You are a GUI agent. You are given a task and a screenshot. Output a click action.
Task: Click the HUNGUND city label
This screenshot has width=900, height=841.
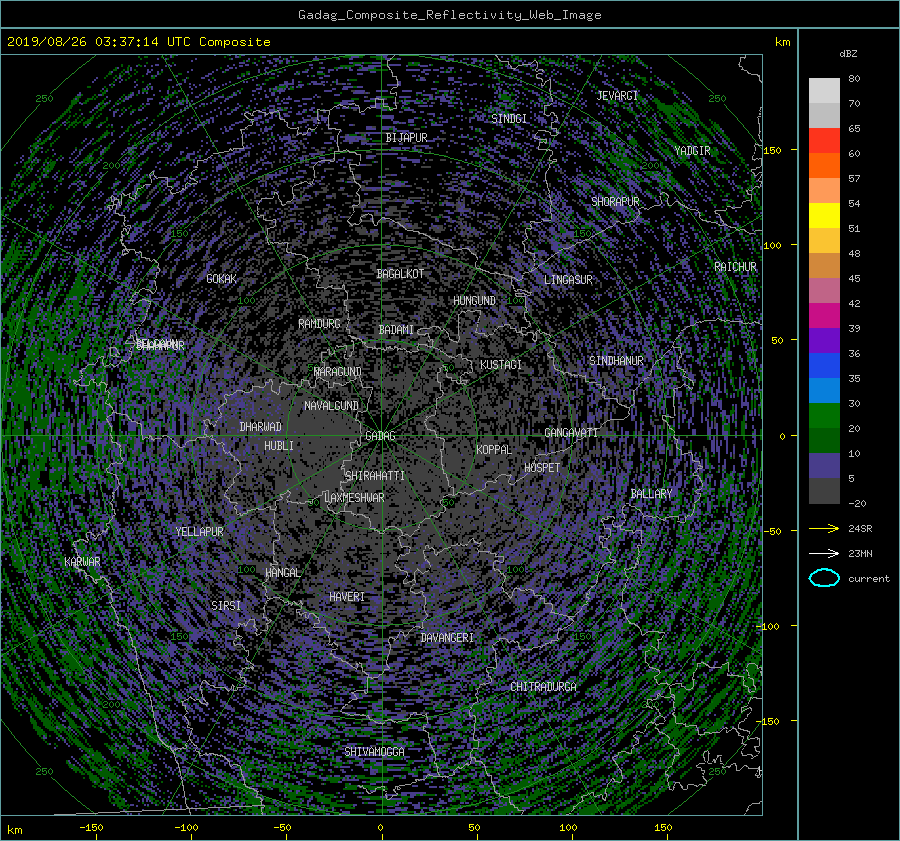474,301
